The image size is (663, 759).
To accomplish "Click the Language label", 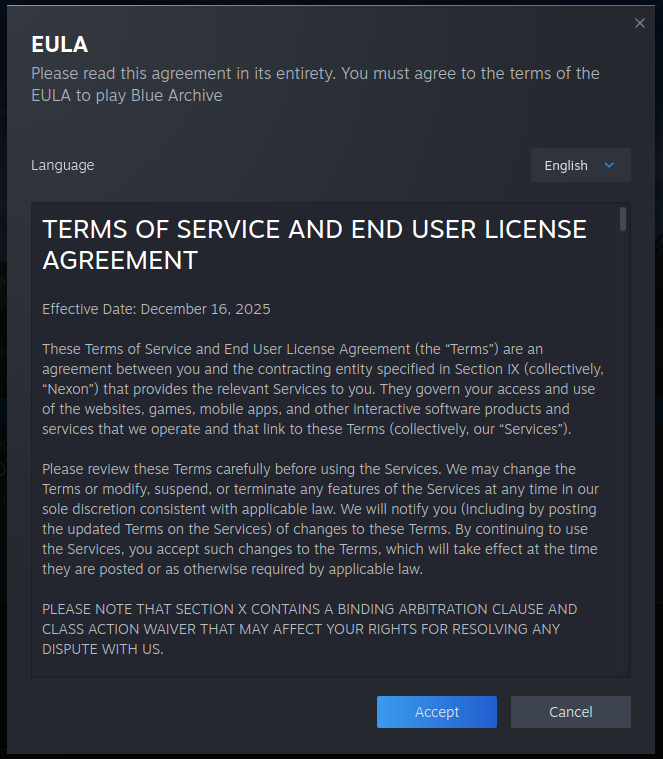I will pyautogui.click(x=62, y=165).
